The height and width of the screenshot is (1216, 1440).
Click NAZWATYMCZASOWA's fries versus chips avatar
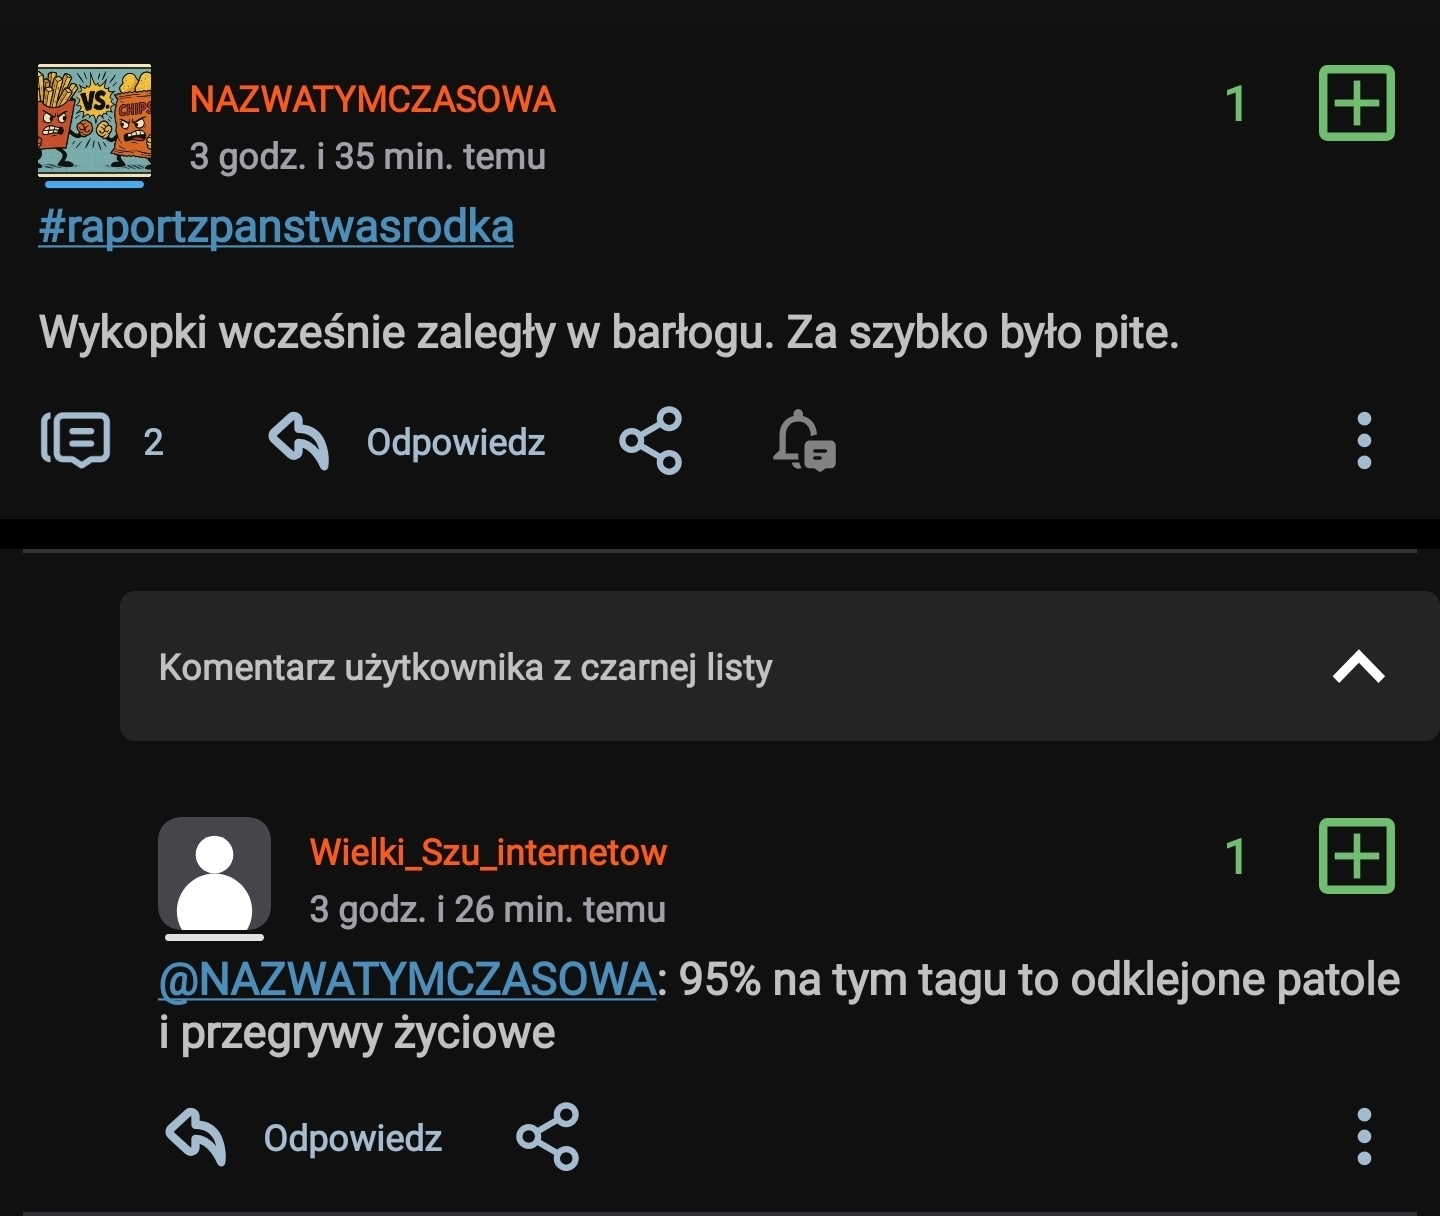click(94, 121)
